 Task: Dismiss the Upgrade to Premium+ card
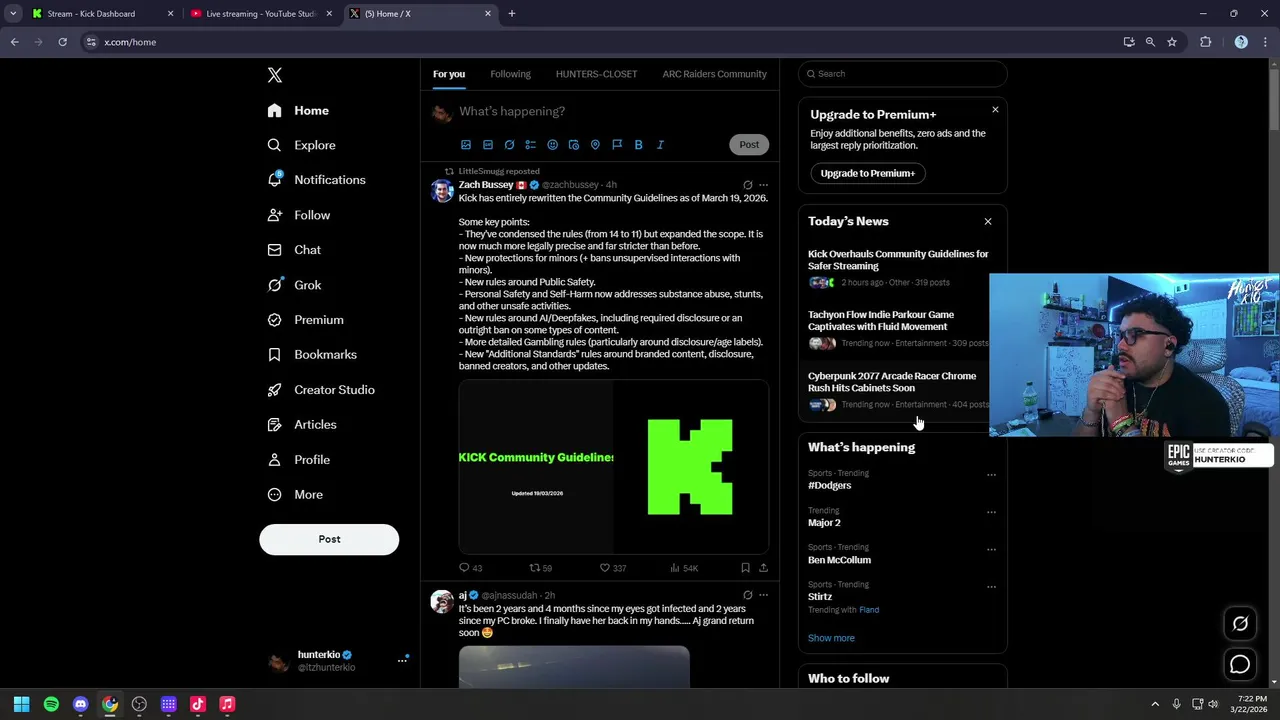(995, 110)
